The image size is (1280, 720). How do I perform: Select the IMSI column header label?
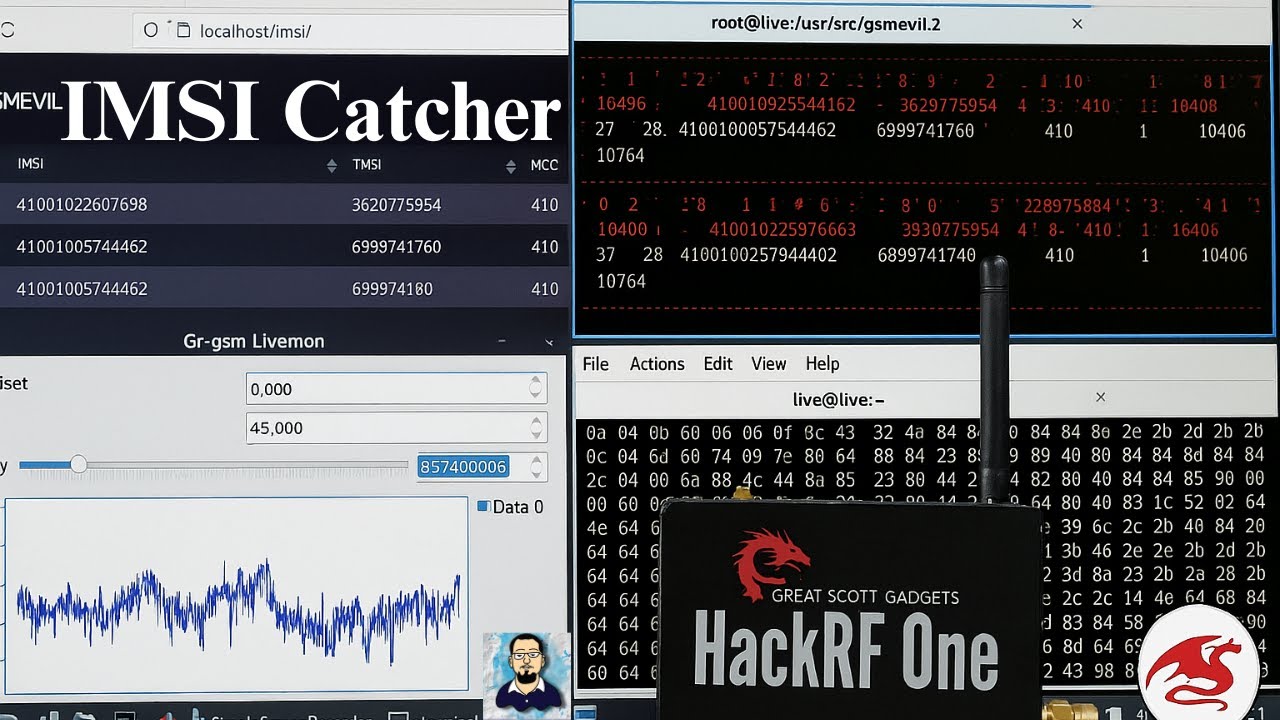point(30,164)
